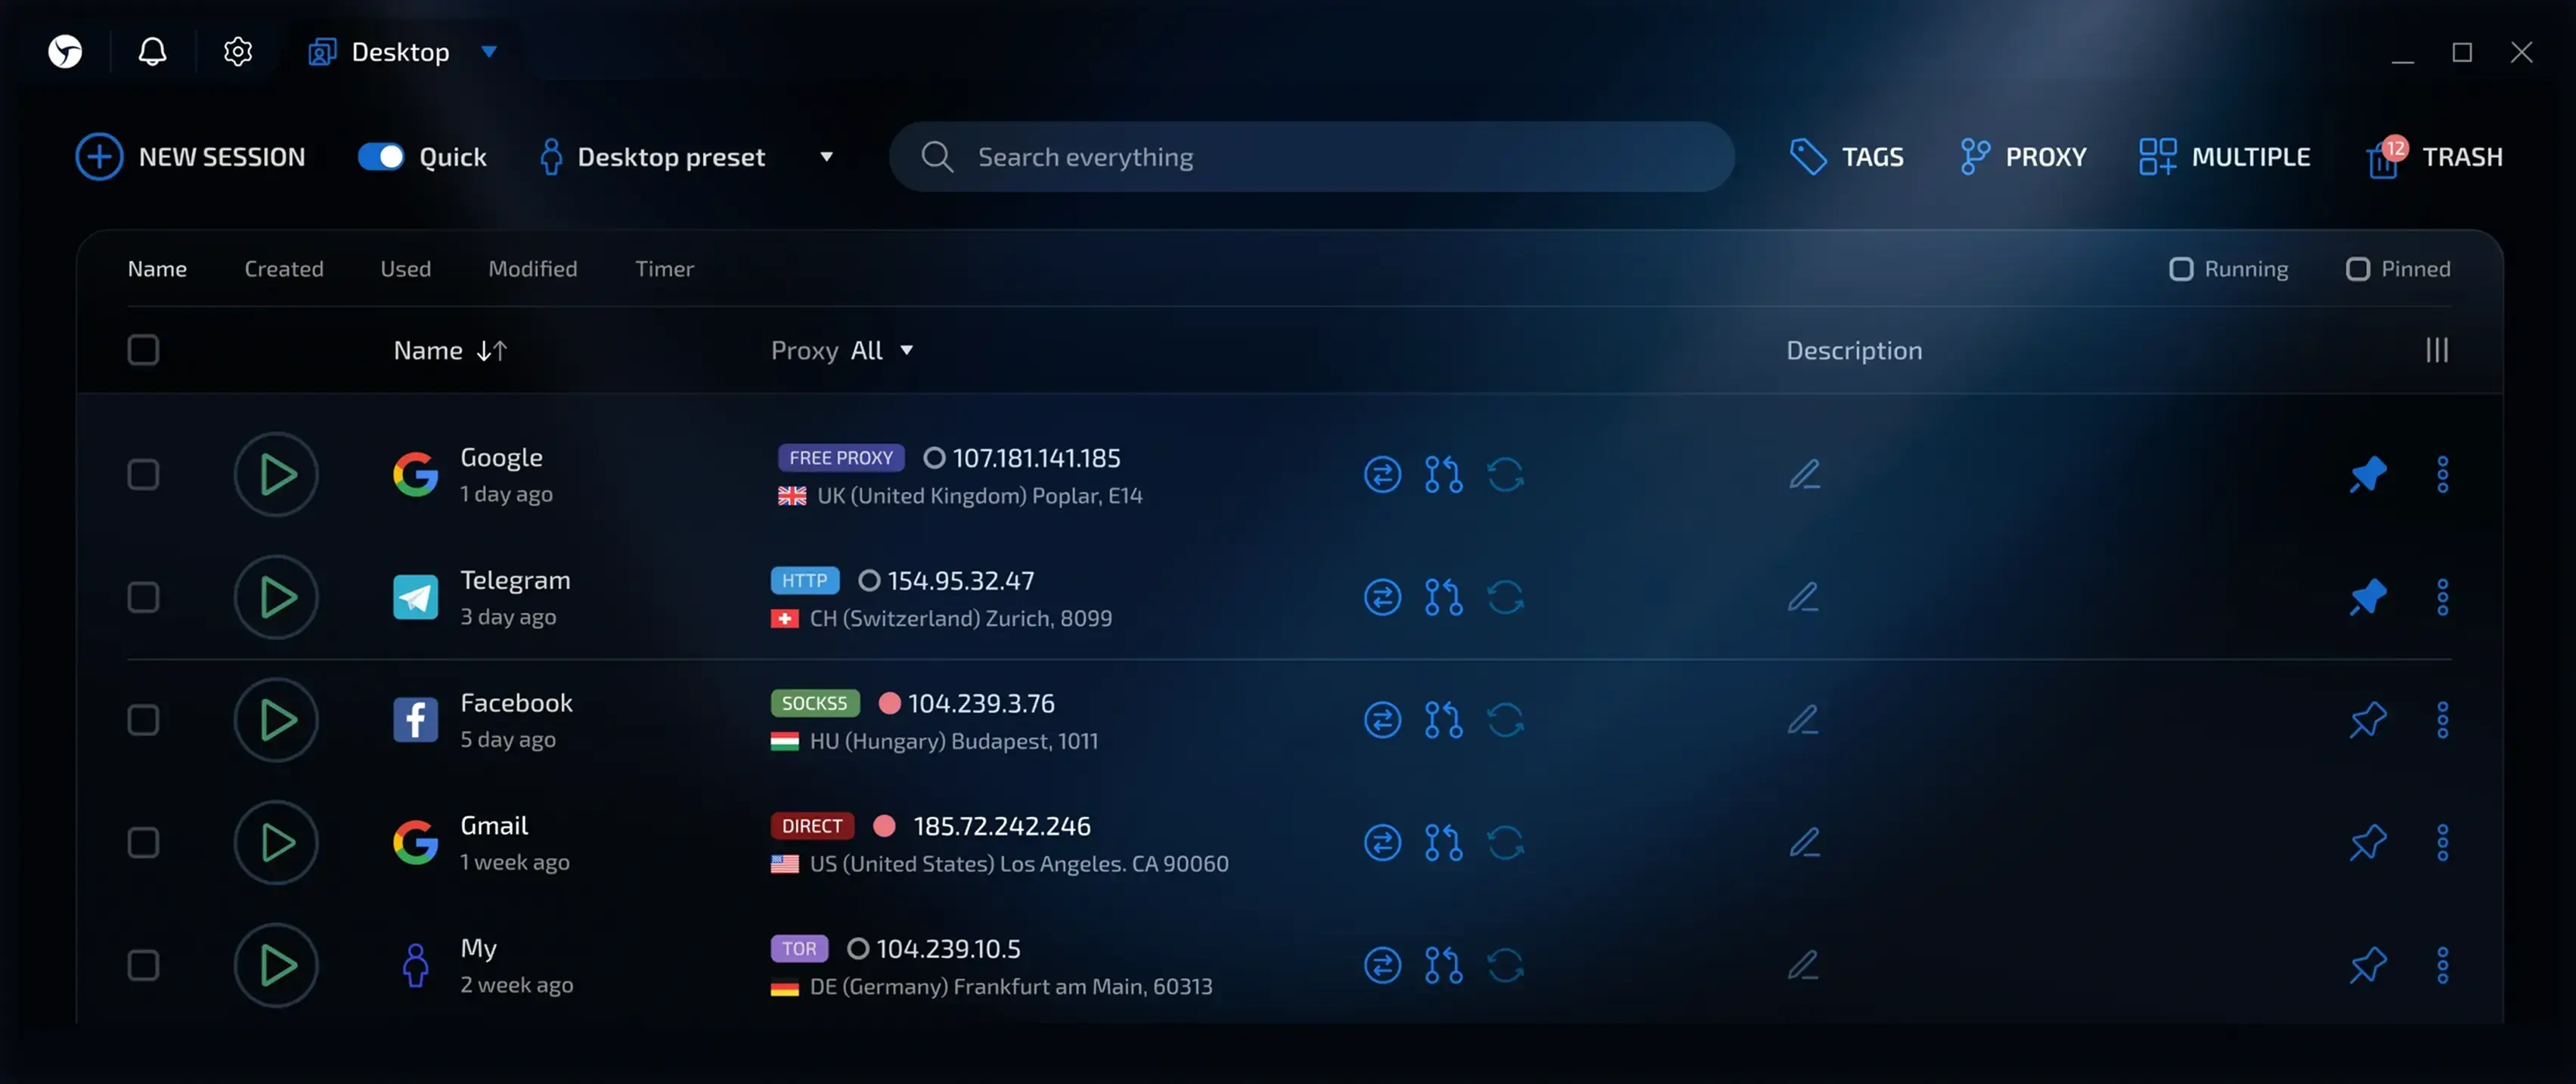
Task: Open settings gear icon
Action: coord(237,52)
